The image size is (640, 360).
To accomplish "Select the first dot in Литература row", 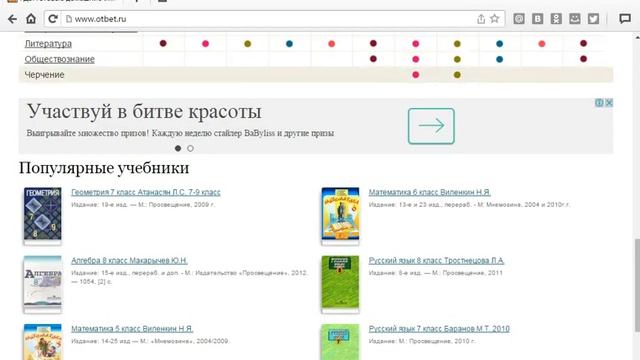I will (163, 43).
